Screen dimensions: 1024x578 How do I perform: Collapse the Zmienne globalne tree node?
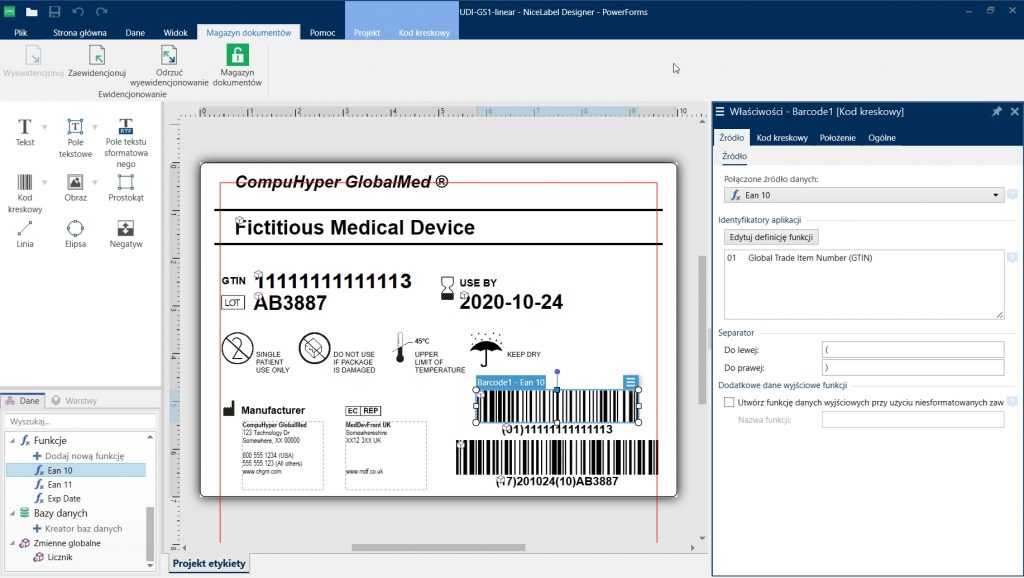click(x=12, y=543)
